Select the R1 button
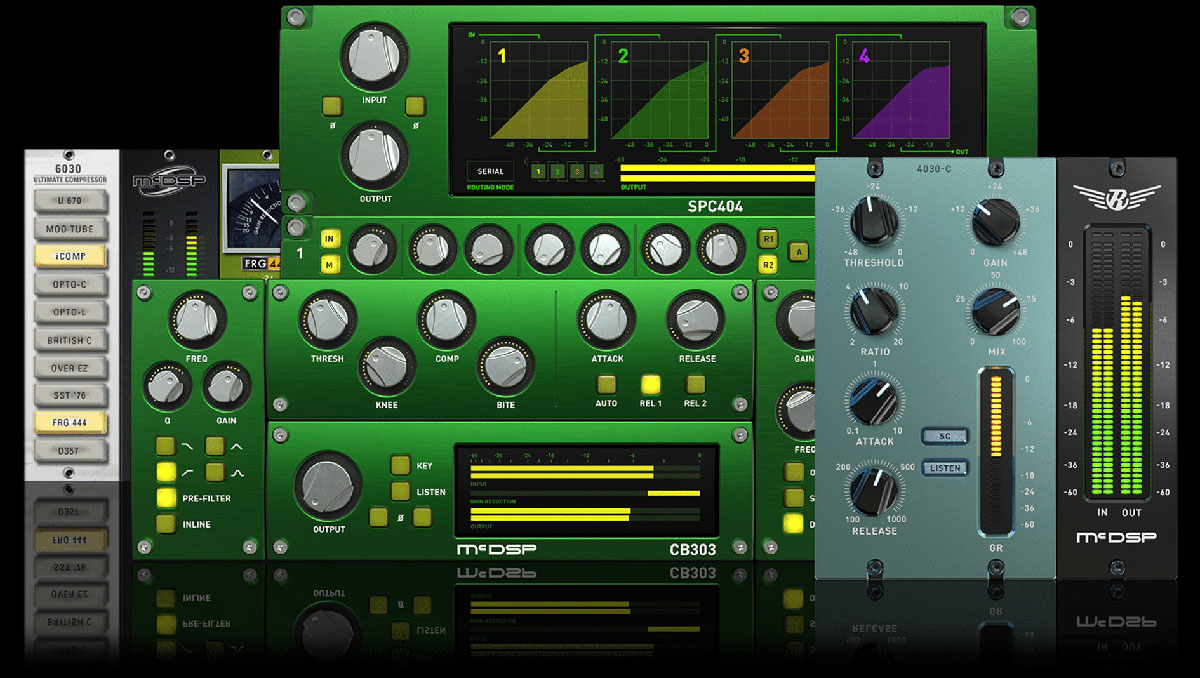 (x=768, y=240)
